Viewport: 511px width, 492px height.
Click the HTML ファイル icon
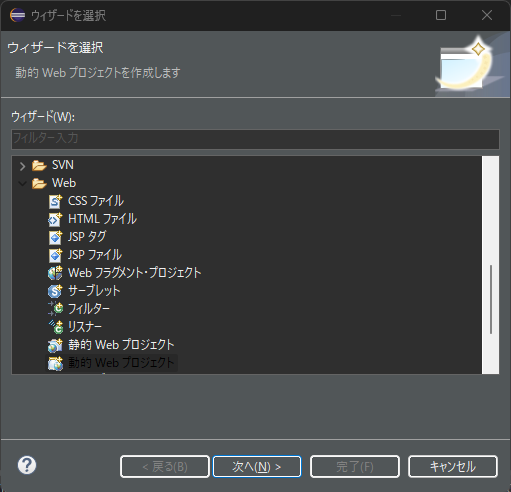tap(55, 219)
